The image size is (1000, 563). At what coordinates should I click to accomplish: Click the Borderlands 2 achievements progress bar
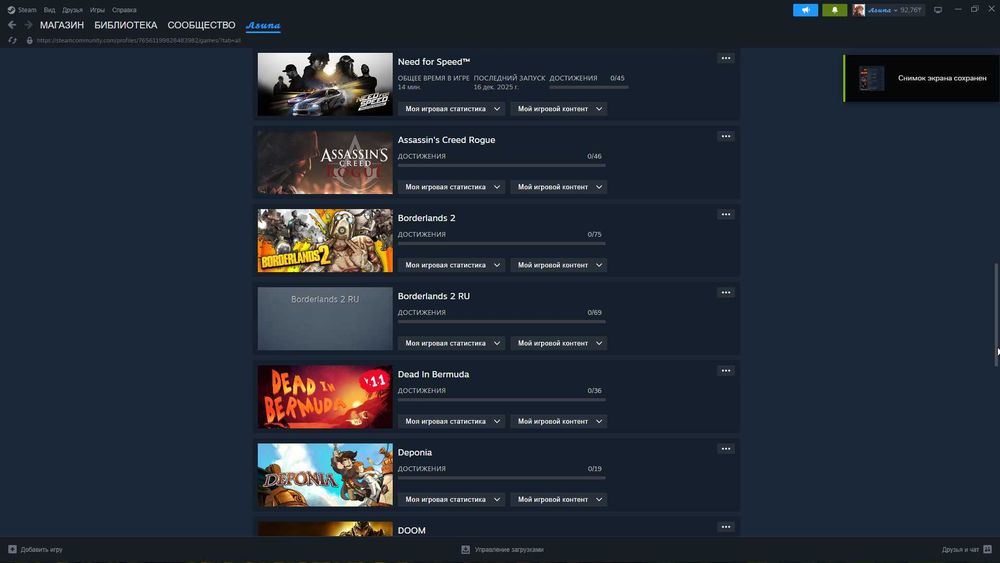point(501,243)
